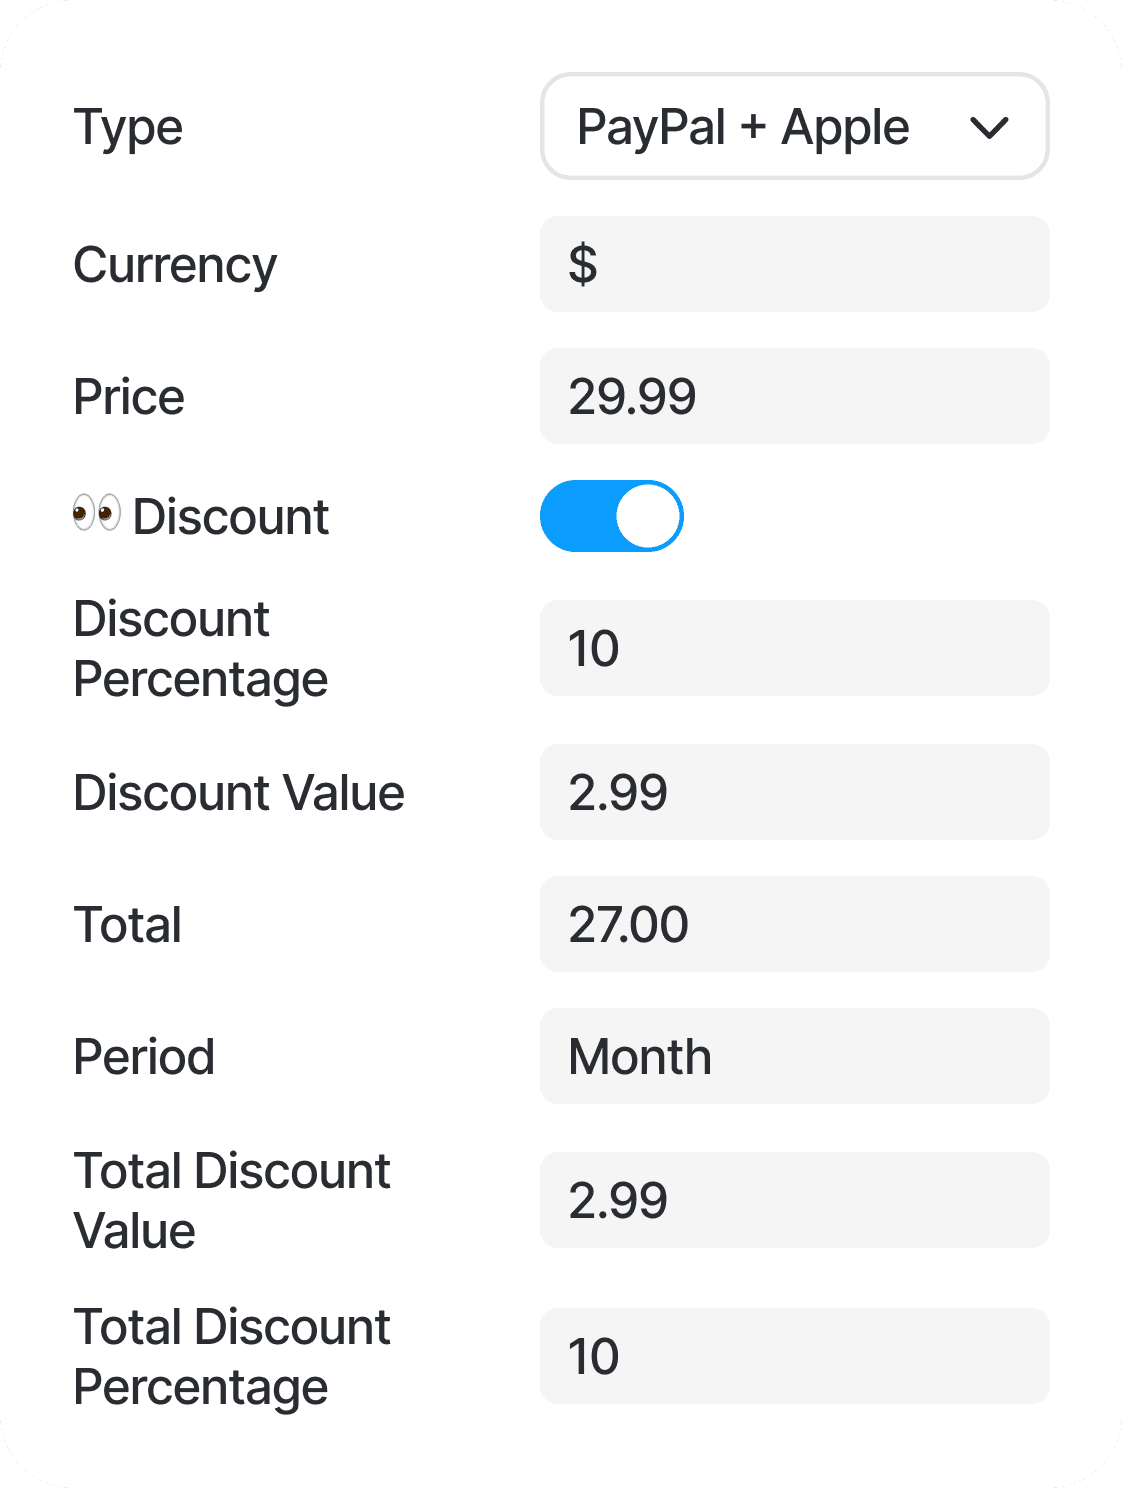Click the Total Discount Value field
The width and height of the screenshot is (1122, 1488).
tap(795, 1200)
